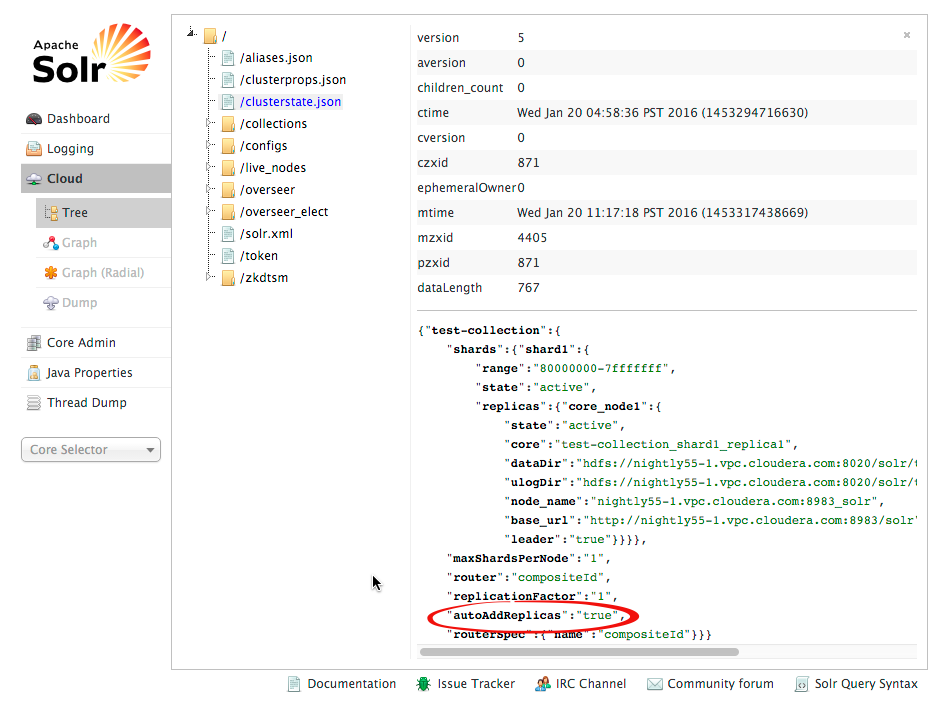
Task: Open the /live_nodes folder
Action: tap(272, 168)
